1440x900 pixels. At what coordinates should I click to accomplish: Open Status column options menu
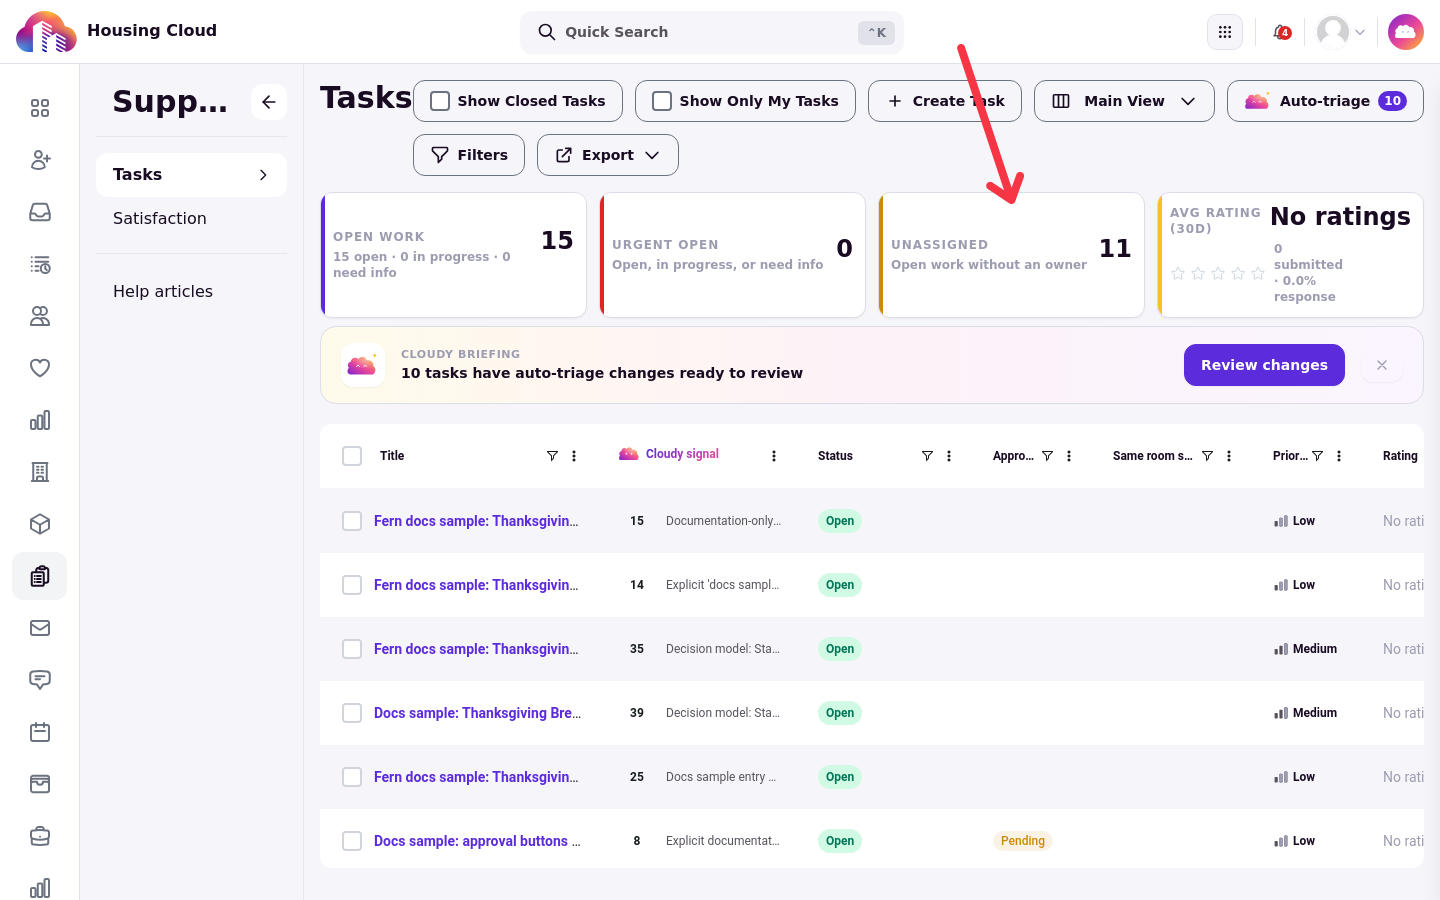coord(949,456)
